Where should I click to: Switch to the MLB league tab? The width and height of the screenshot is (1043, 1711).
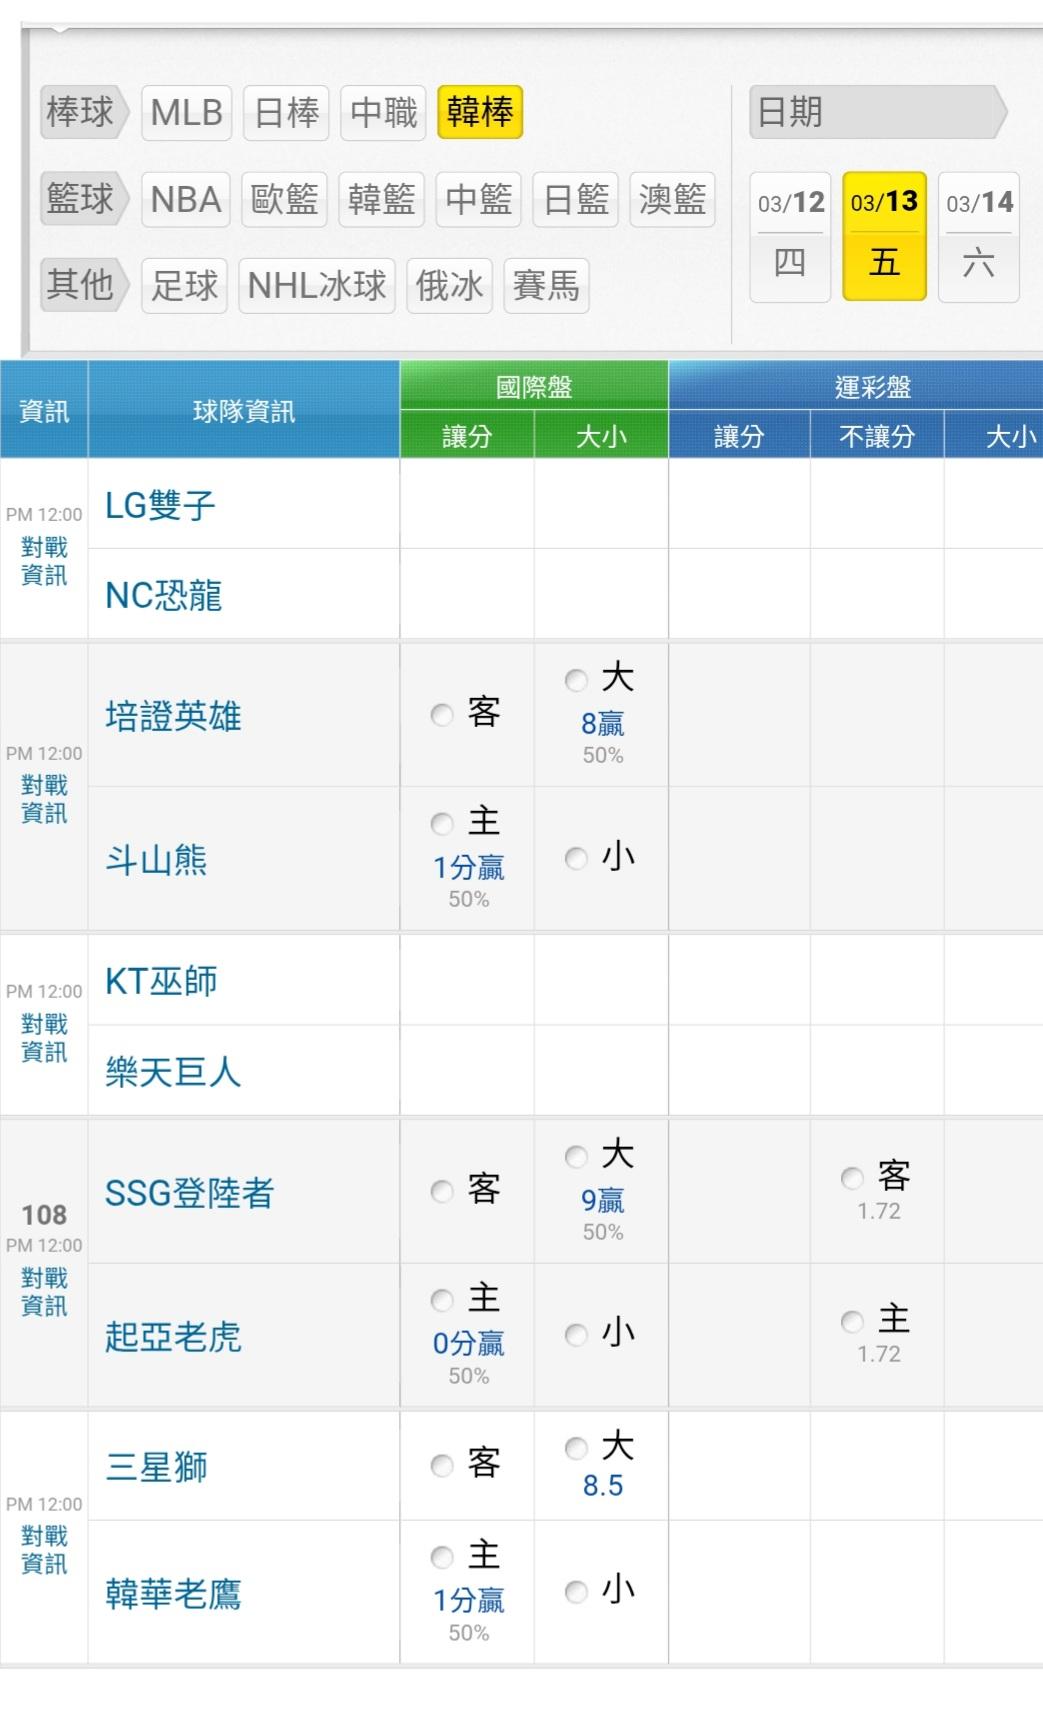point(186,112)
